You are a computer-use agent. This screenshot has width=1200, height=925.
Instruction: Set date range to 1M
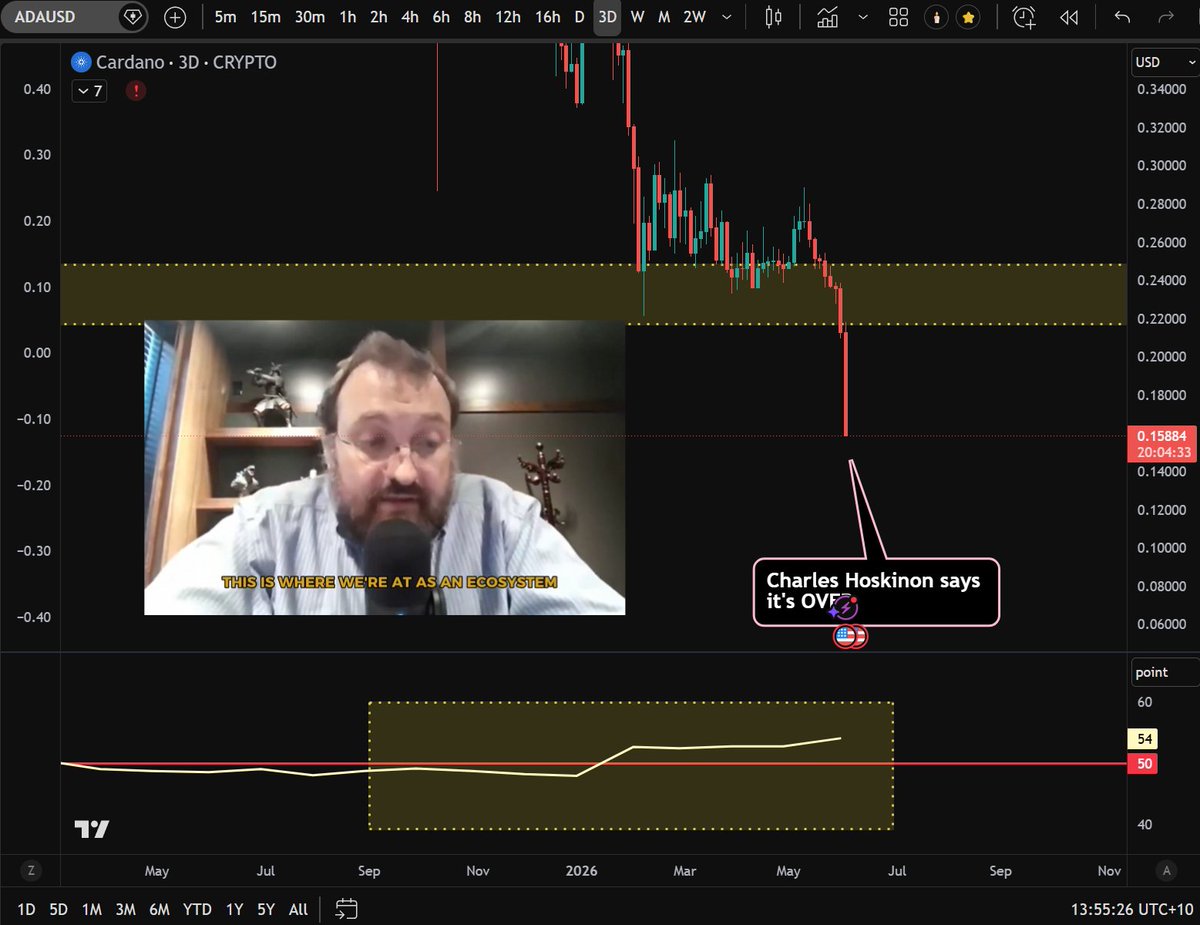point(92,909)
